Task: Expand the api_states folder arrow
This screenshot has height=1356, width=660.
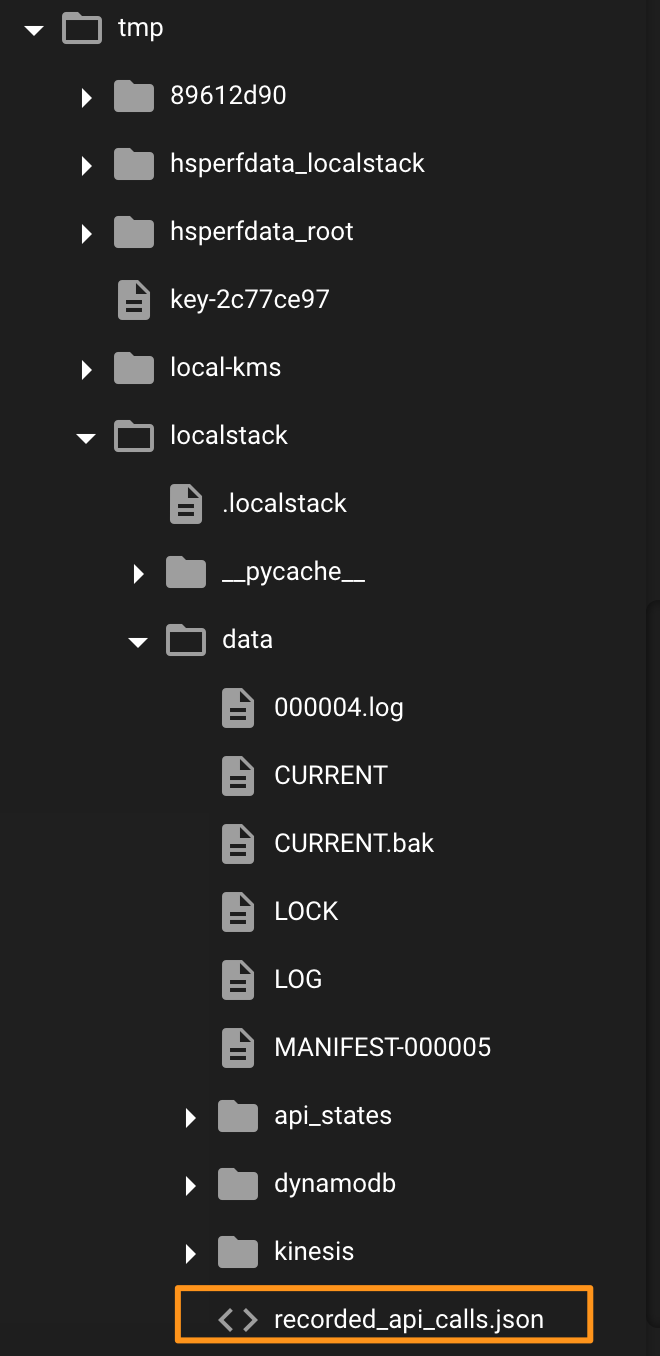Action: coord(191,1117)
